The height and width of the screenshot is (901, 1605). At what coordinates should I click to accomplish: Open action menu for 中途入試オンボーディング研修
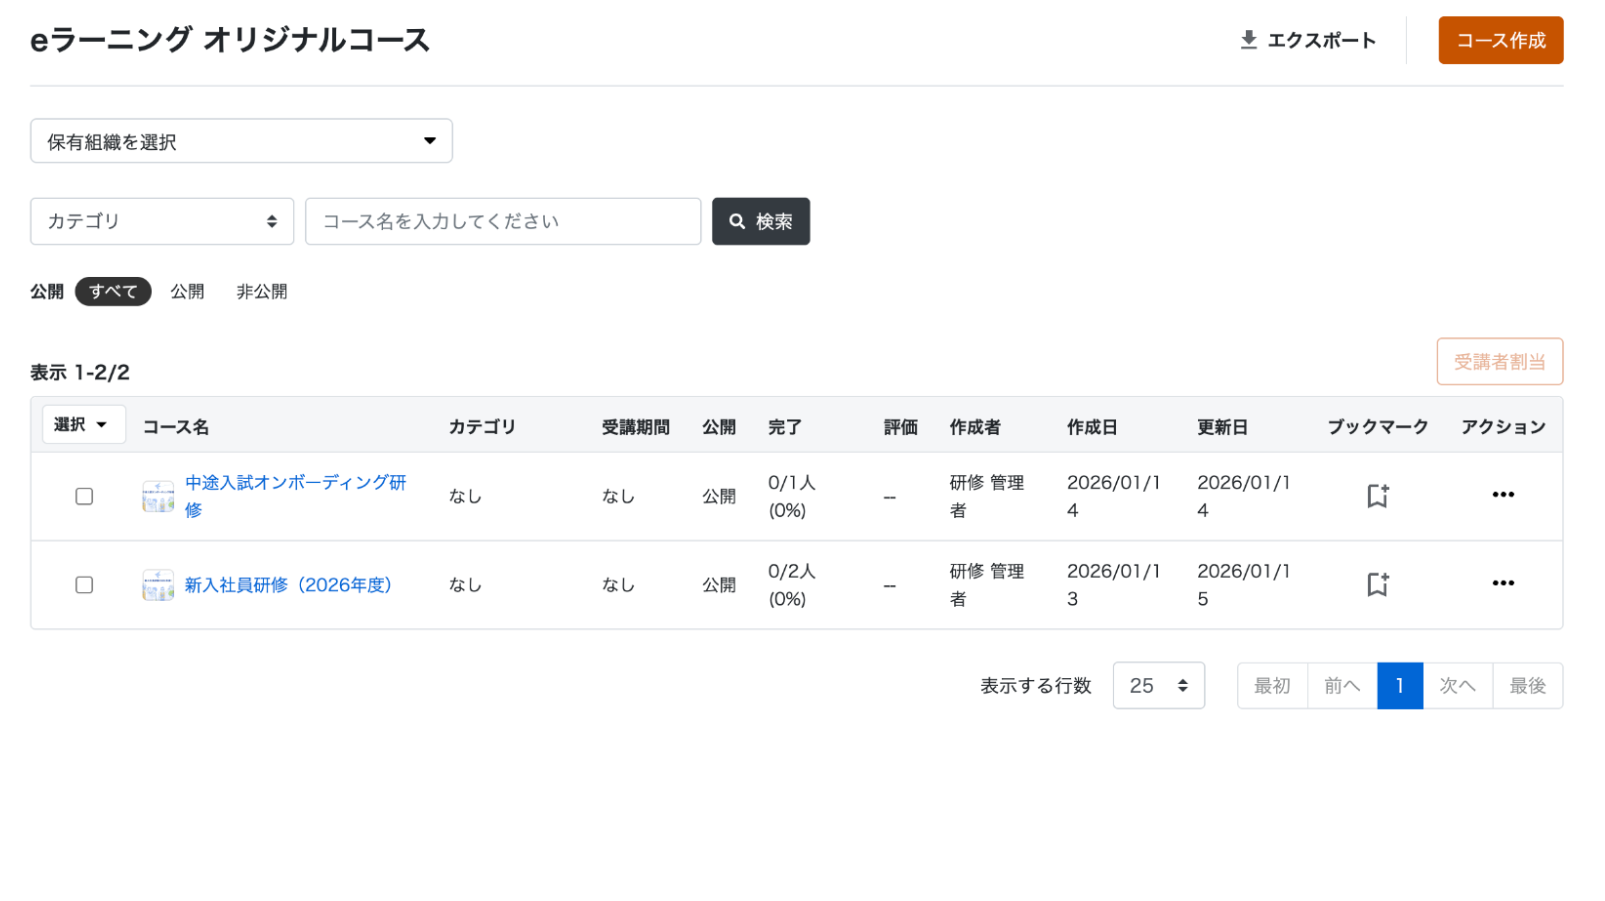click(x=1502, y=494)
